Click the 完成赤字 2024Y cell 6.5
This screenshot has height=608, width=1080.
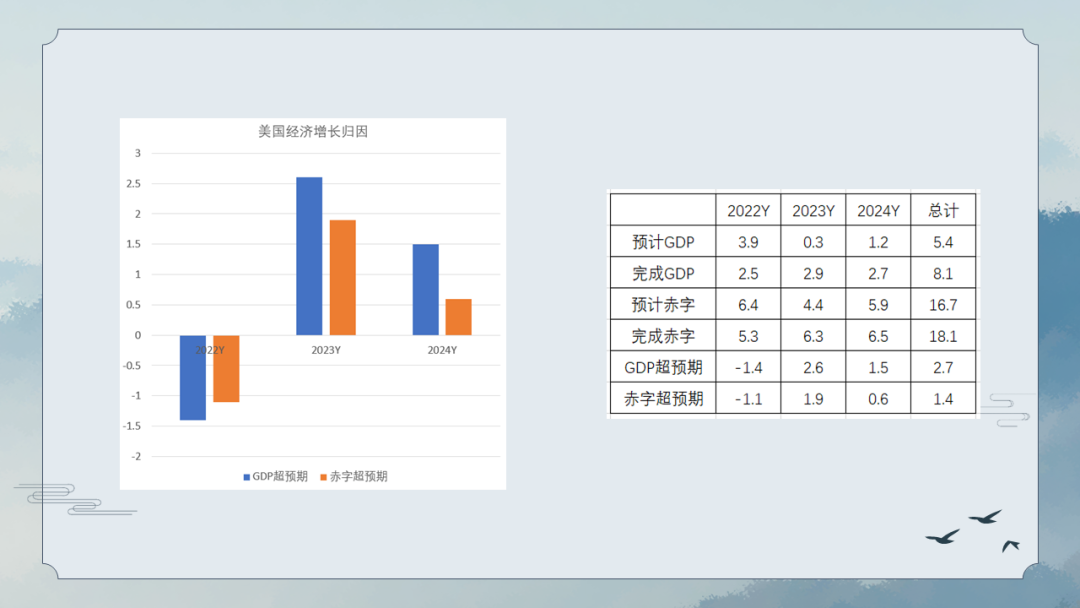pyautogui.click(x=878, y=337)
